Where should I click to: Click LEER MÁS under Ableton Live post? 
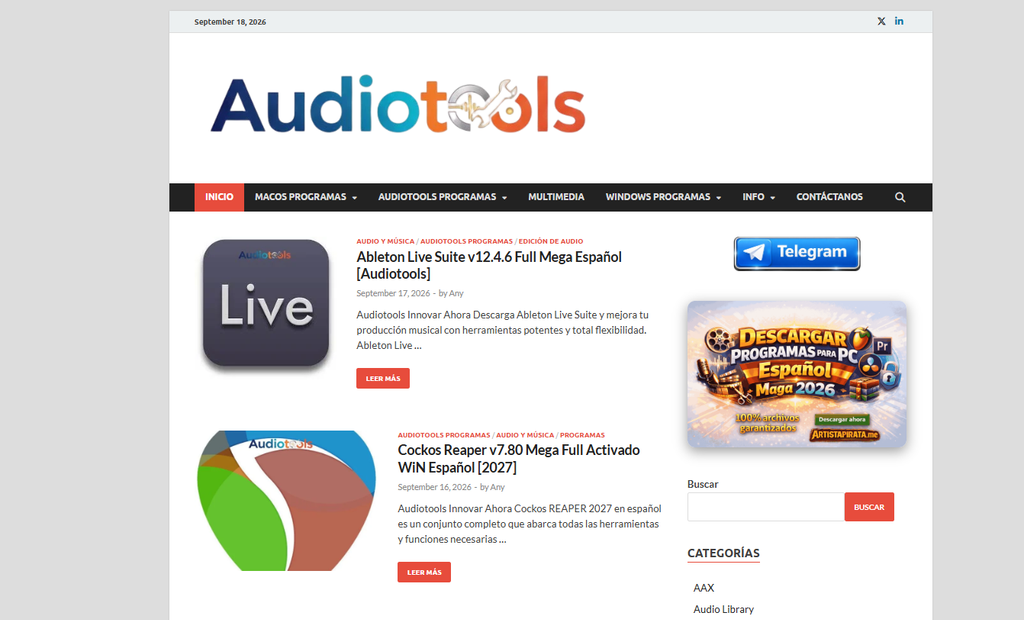coord(383,378)
